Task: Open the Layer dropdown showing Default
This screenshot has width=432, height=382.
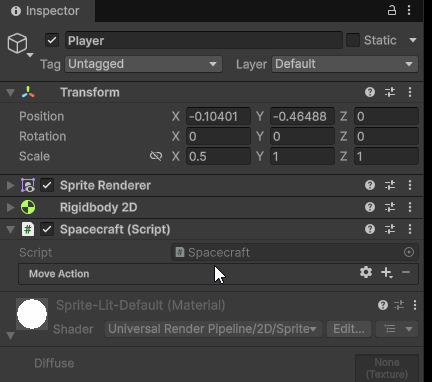Action: [345, 64]
